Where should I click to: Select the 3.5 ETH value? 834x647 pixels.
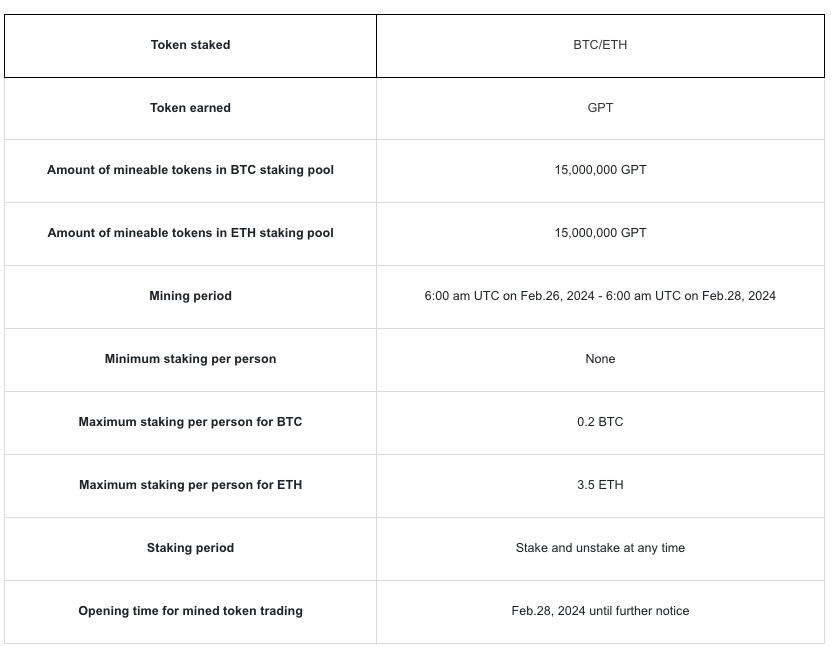click(x=600, y=485)
